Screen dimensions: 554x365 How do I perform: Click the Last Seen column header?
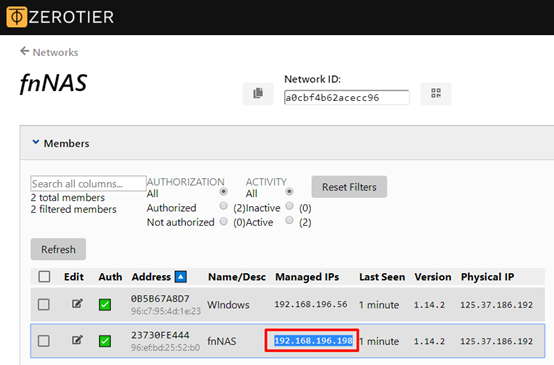click(x=382, y=277)
